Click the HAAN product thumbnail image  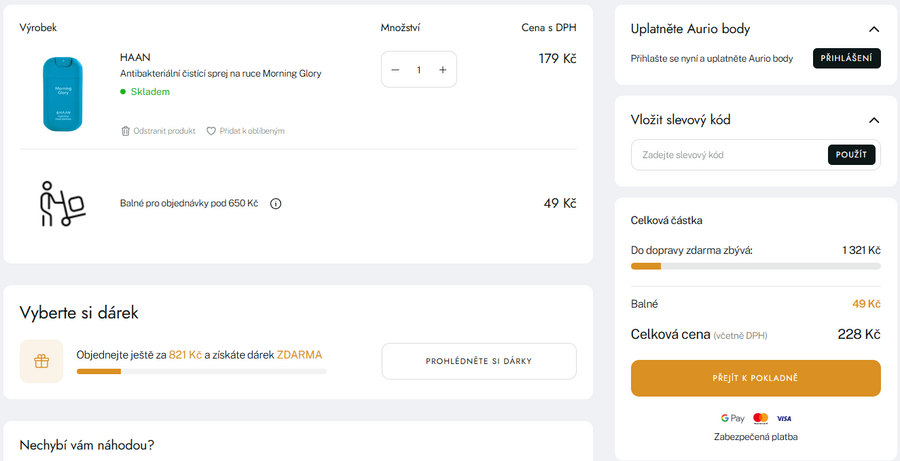(62, 92)
